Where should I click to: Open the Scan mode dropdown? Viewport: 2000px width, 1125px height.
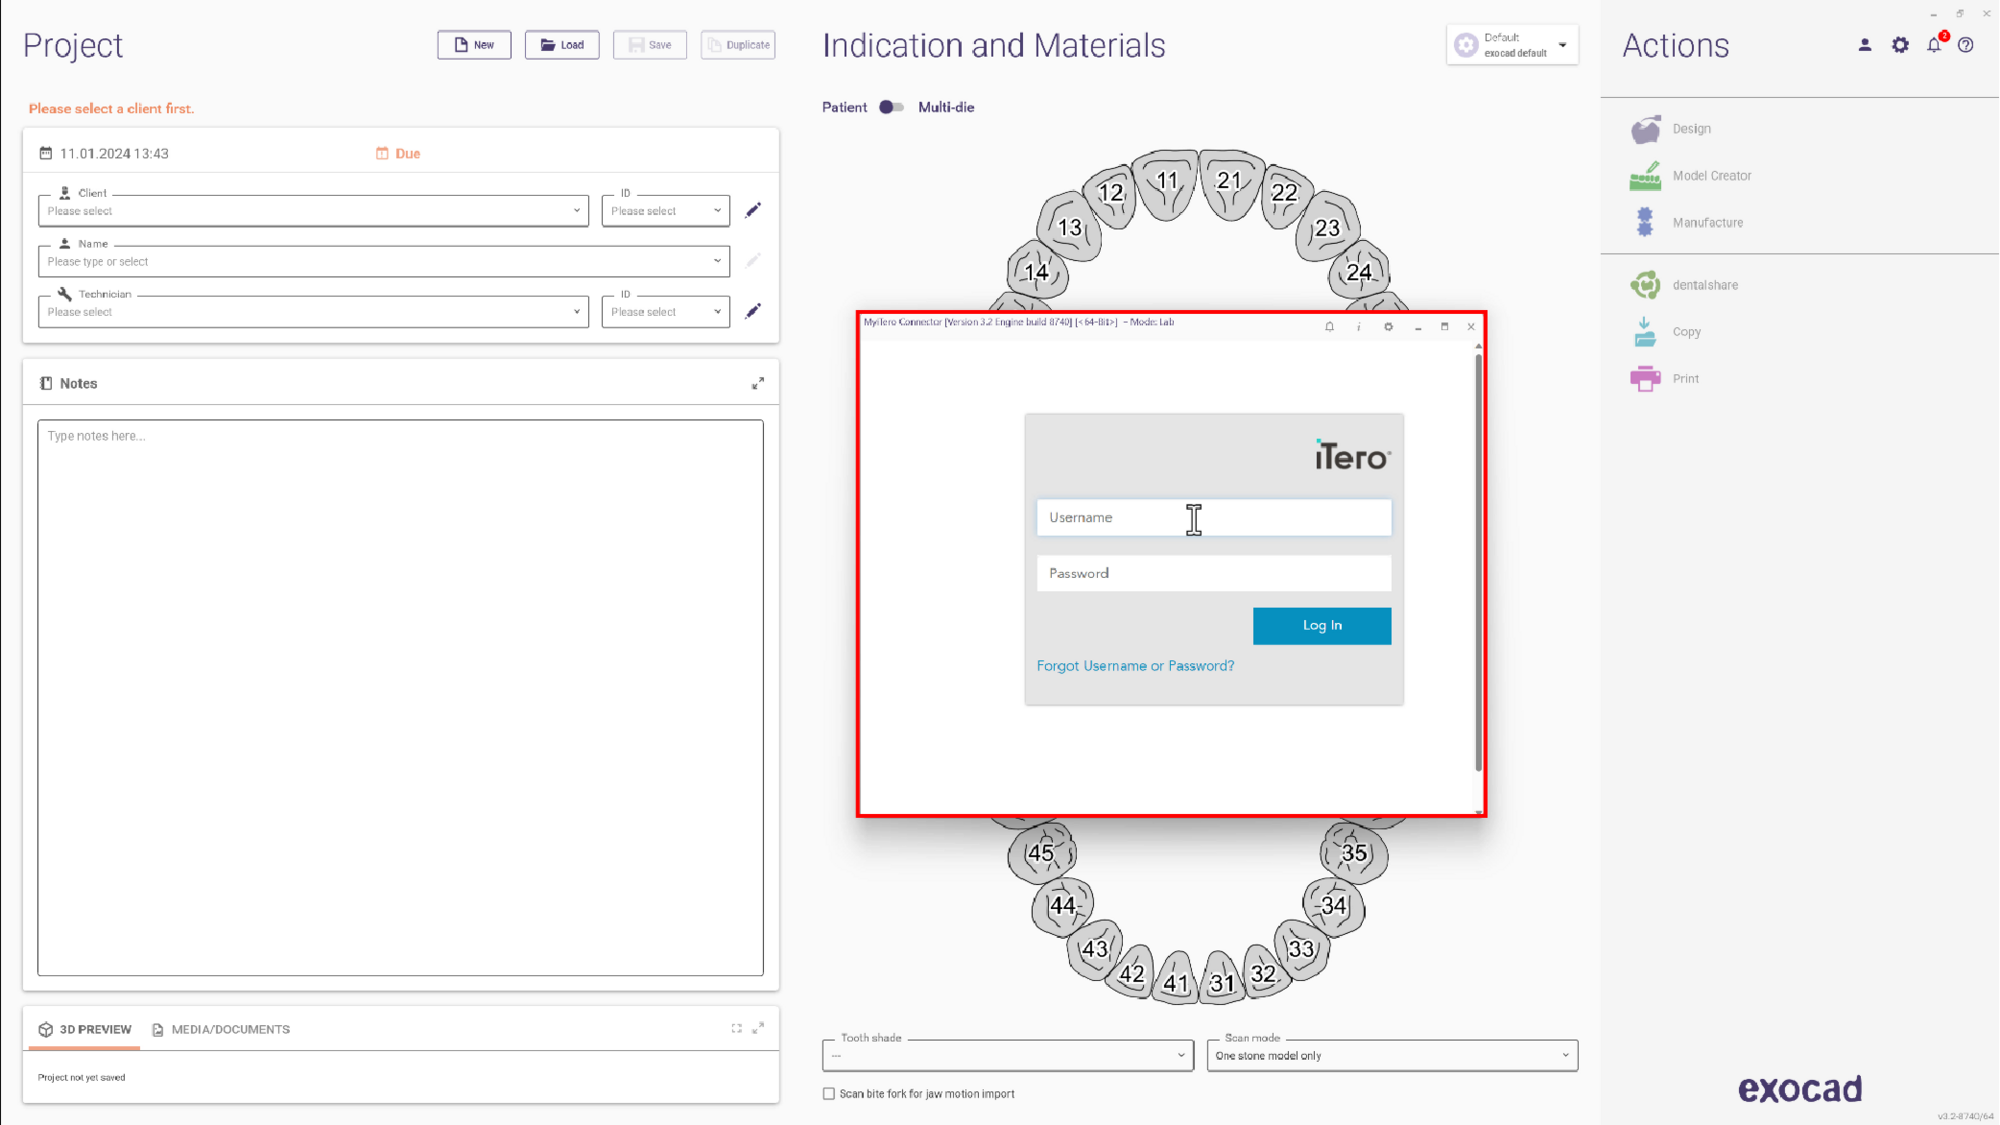click(x=1392, y=1056)
